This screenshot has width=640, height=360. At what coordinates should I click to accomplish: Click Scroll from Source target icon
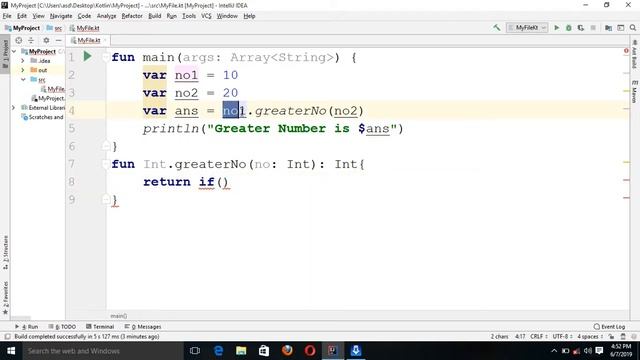19,40
